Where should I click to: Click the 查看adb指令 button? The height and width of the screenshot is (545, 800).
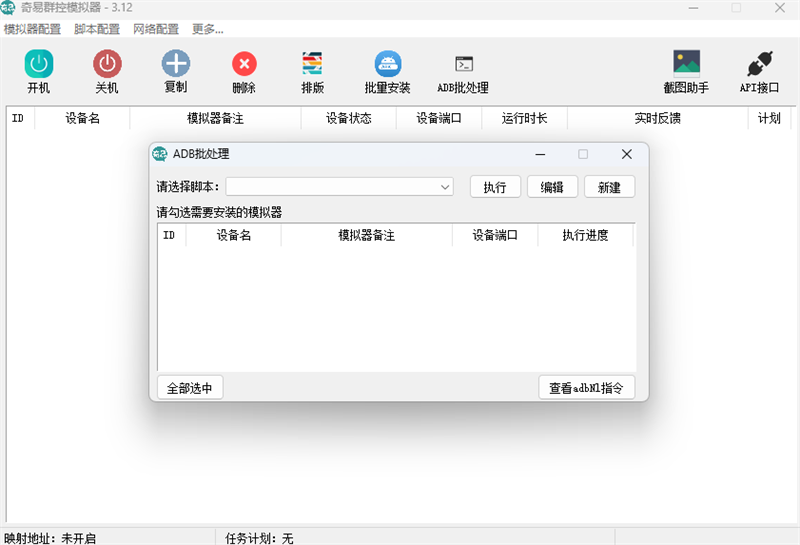[586, 388]
